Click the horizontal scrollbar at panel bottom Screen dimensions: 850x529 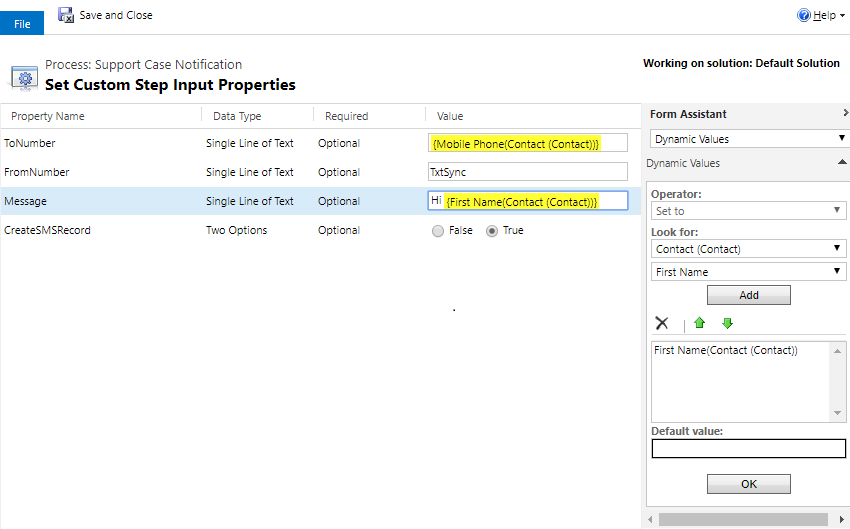[x=742, y=520]
